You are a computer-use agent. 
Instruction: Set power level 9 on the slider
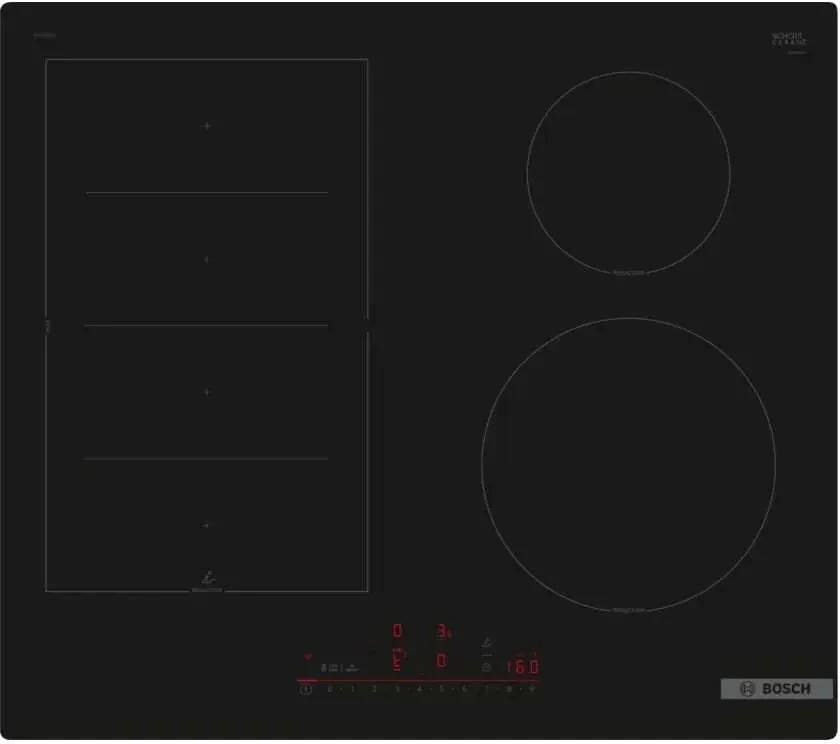click(532, 689)
